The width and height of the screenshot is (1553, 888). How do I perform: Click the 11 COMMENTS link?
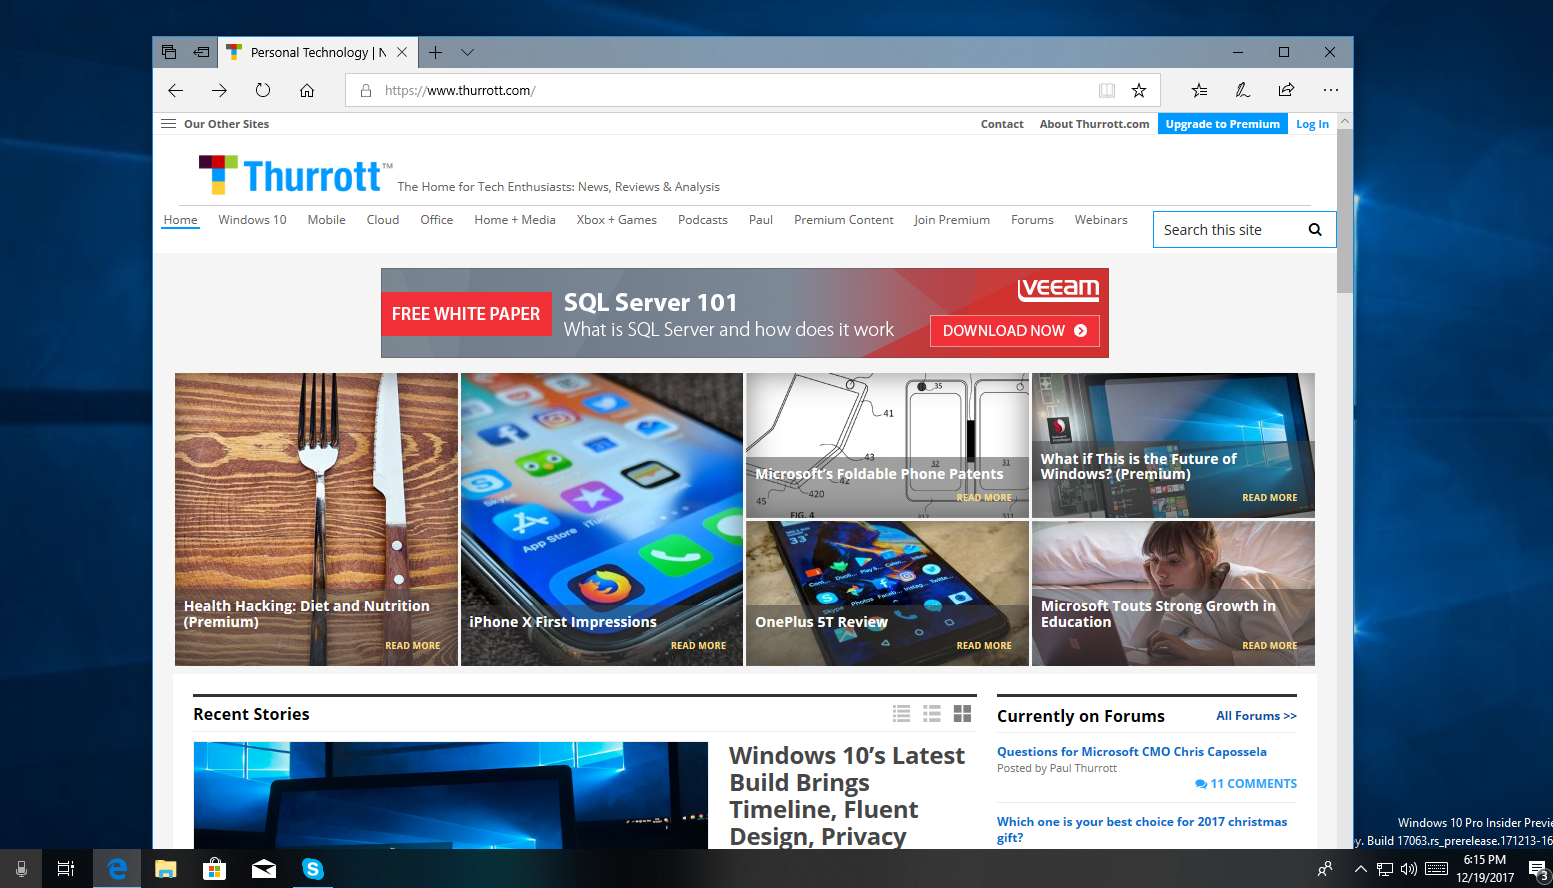(1246, 784)
